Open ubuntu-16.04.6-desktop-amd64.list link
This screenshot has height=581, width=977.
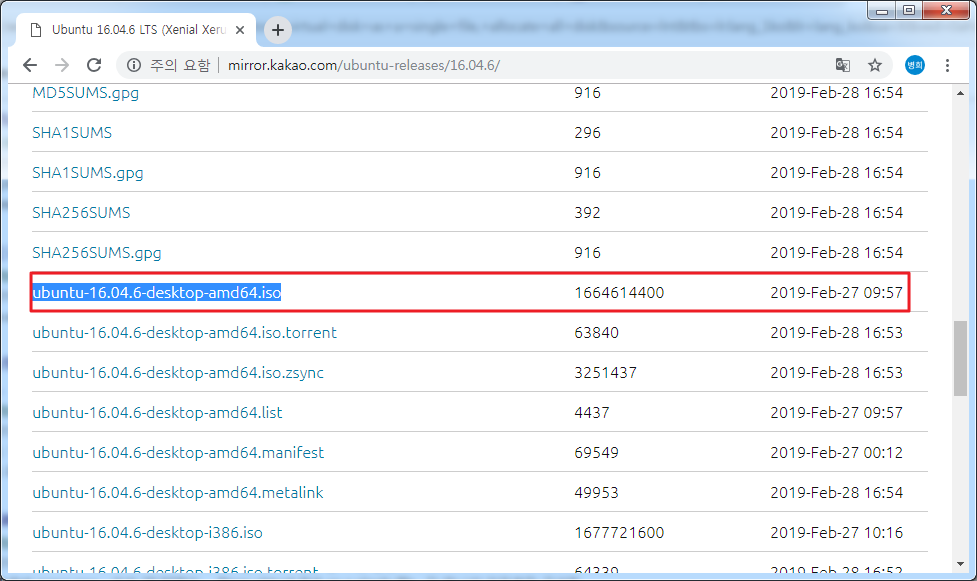coord(157,412)
